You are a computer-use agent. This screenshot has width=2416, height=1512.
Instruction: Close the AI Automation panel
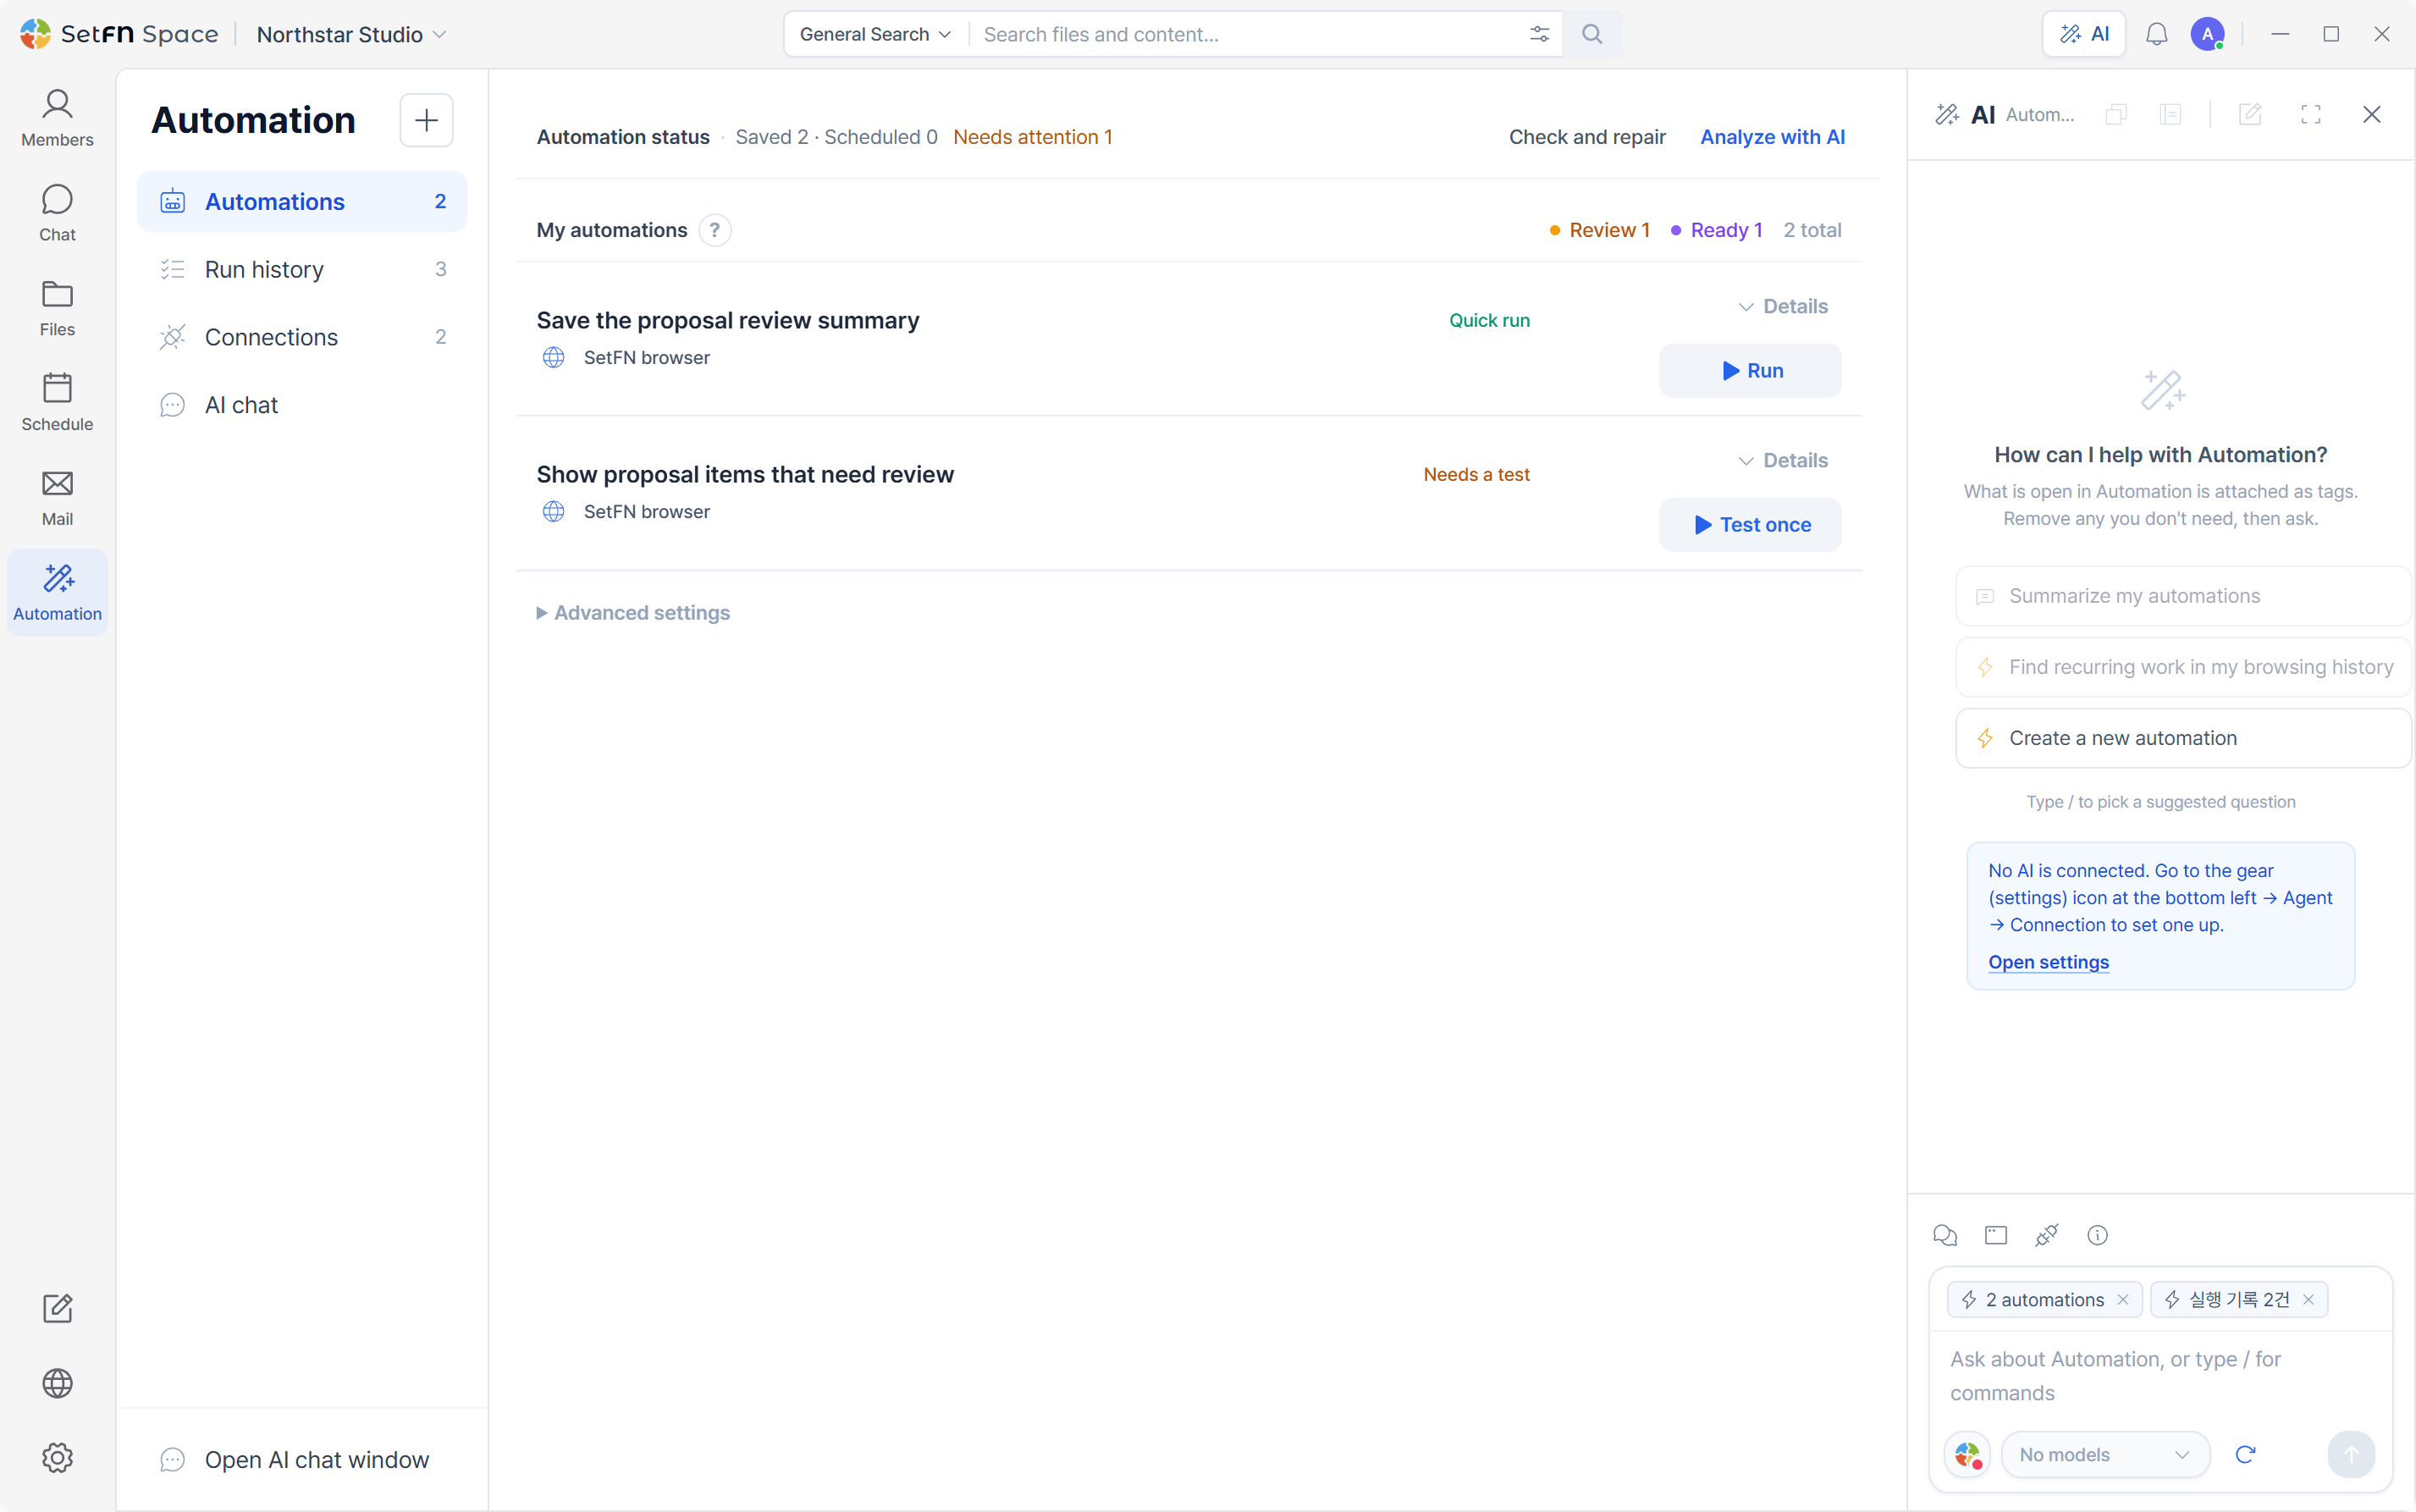coord(2372,115)
